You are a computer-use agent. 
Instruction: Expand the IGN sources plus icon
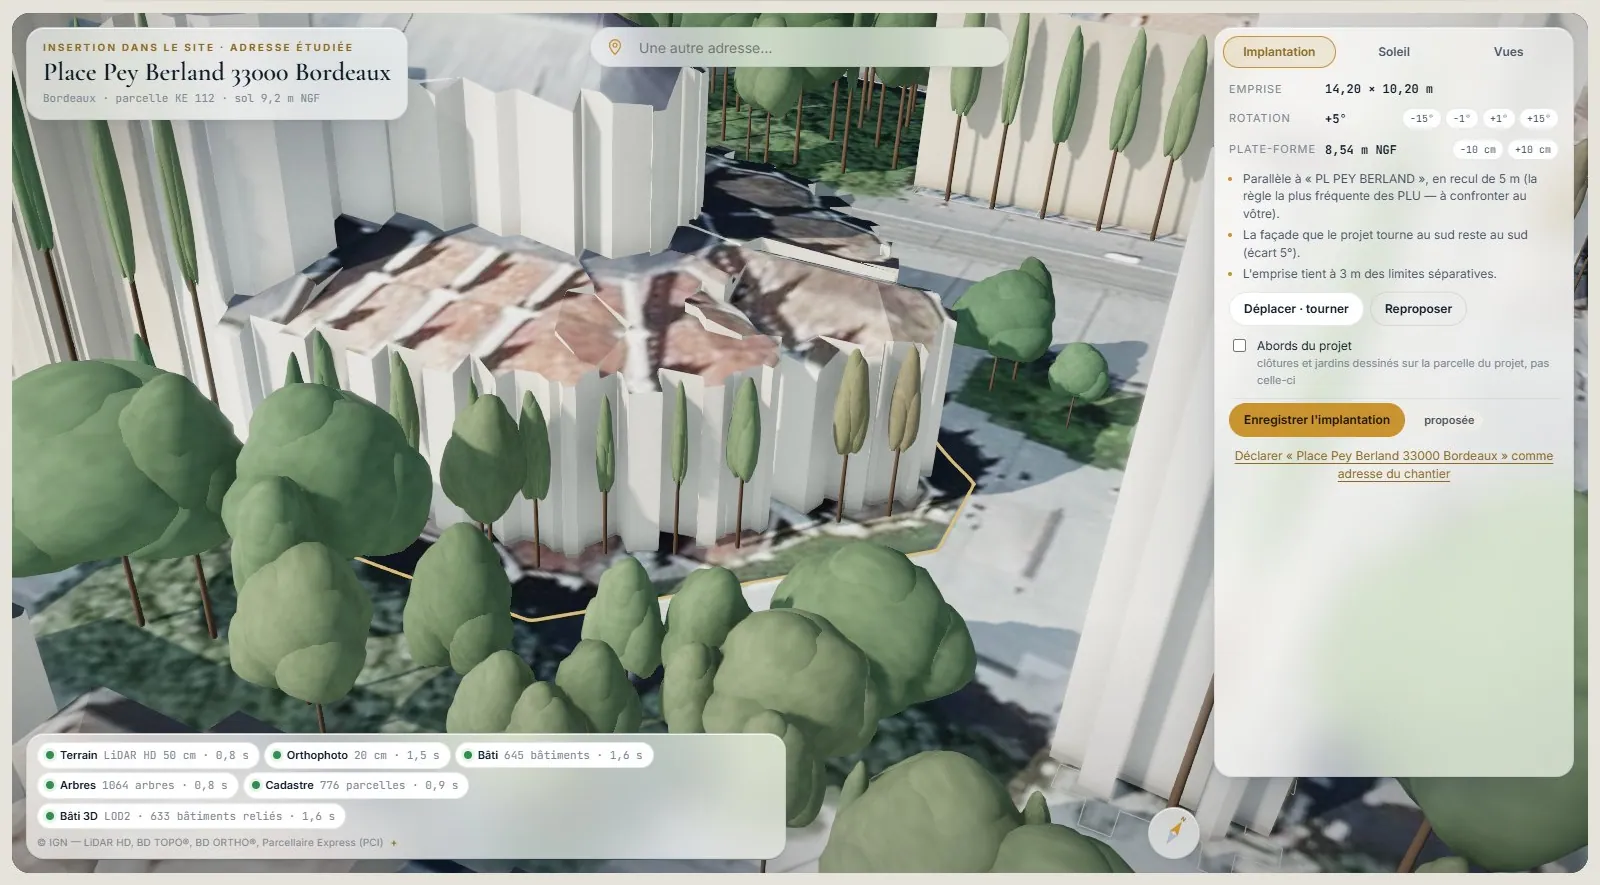(x=394, y=843)
